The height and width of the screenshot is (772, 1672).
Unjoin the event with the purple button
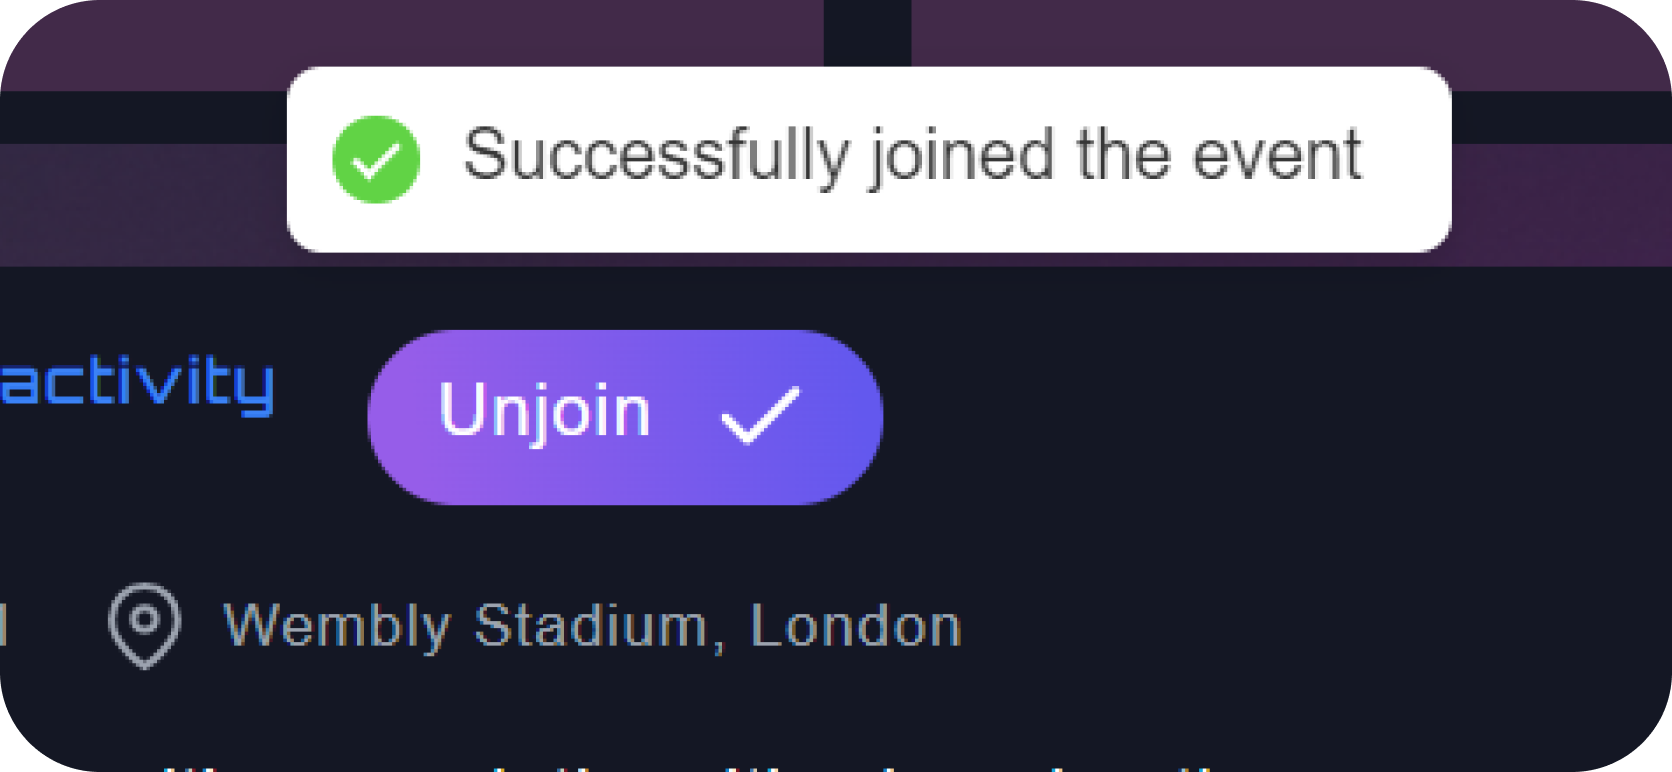point(625,417)
